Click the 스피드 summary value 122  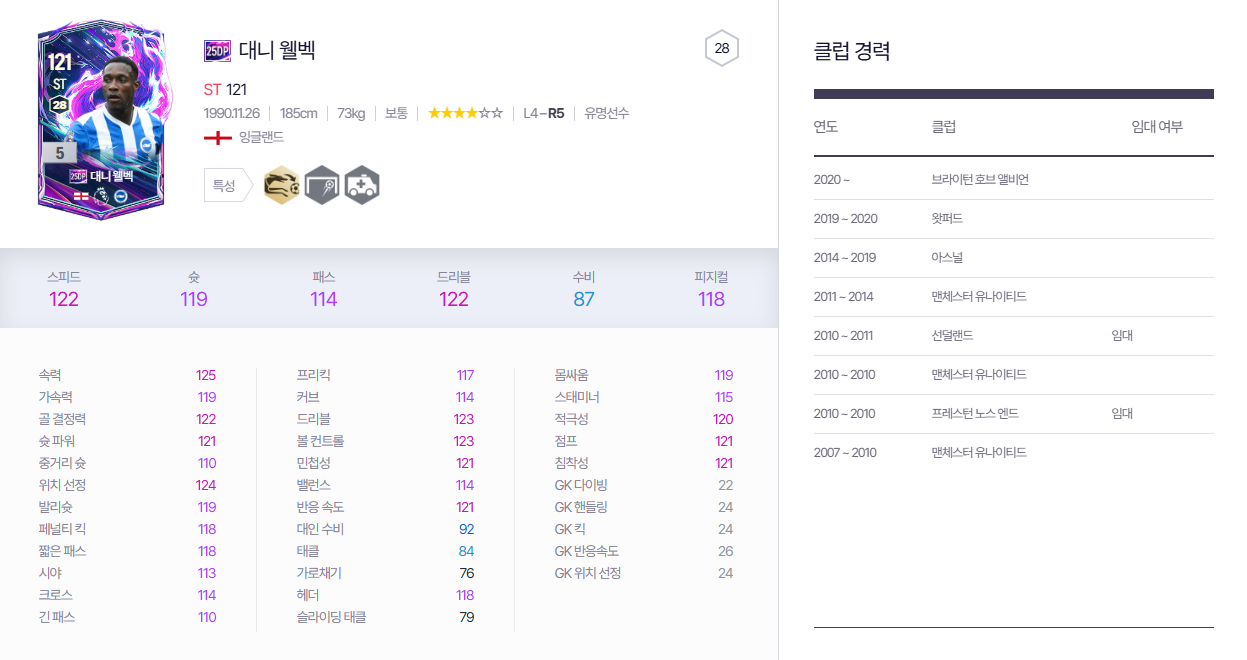(x=64, y=299)
